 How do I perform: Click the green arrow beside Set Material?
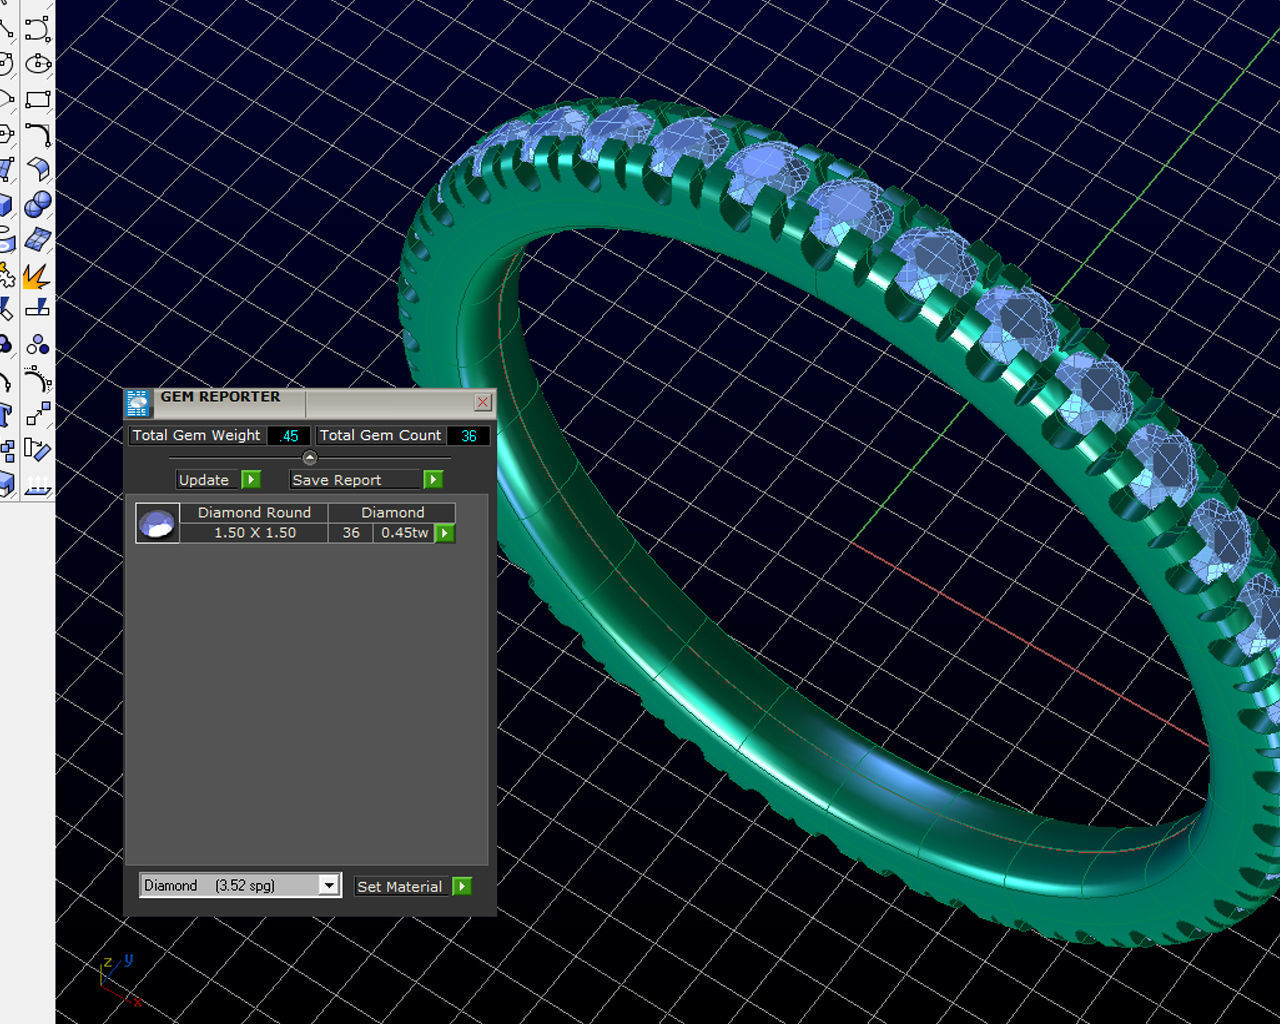(x=462, y=886)
